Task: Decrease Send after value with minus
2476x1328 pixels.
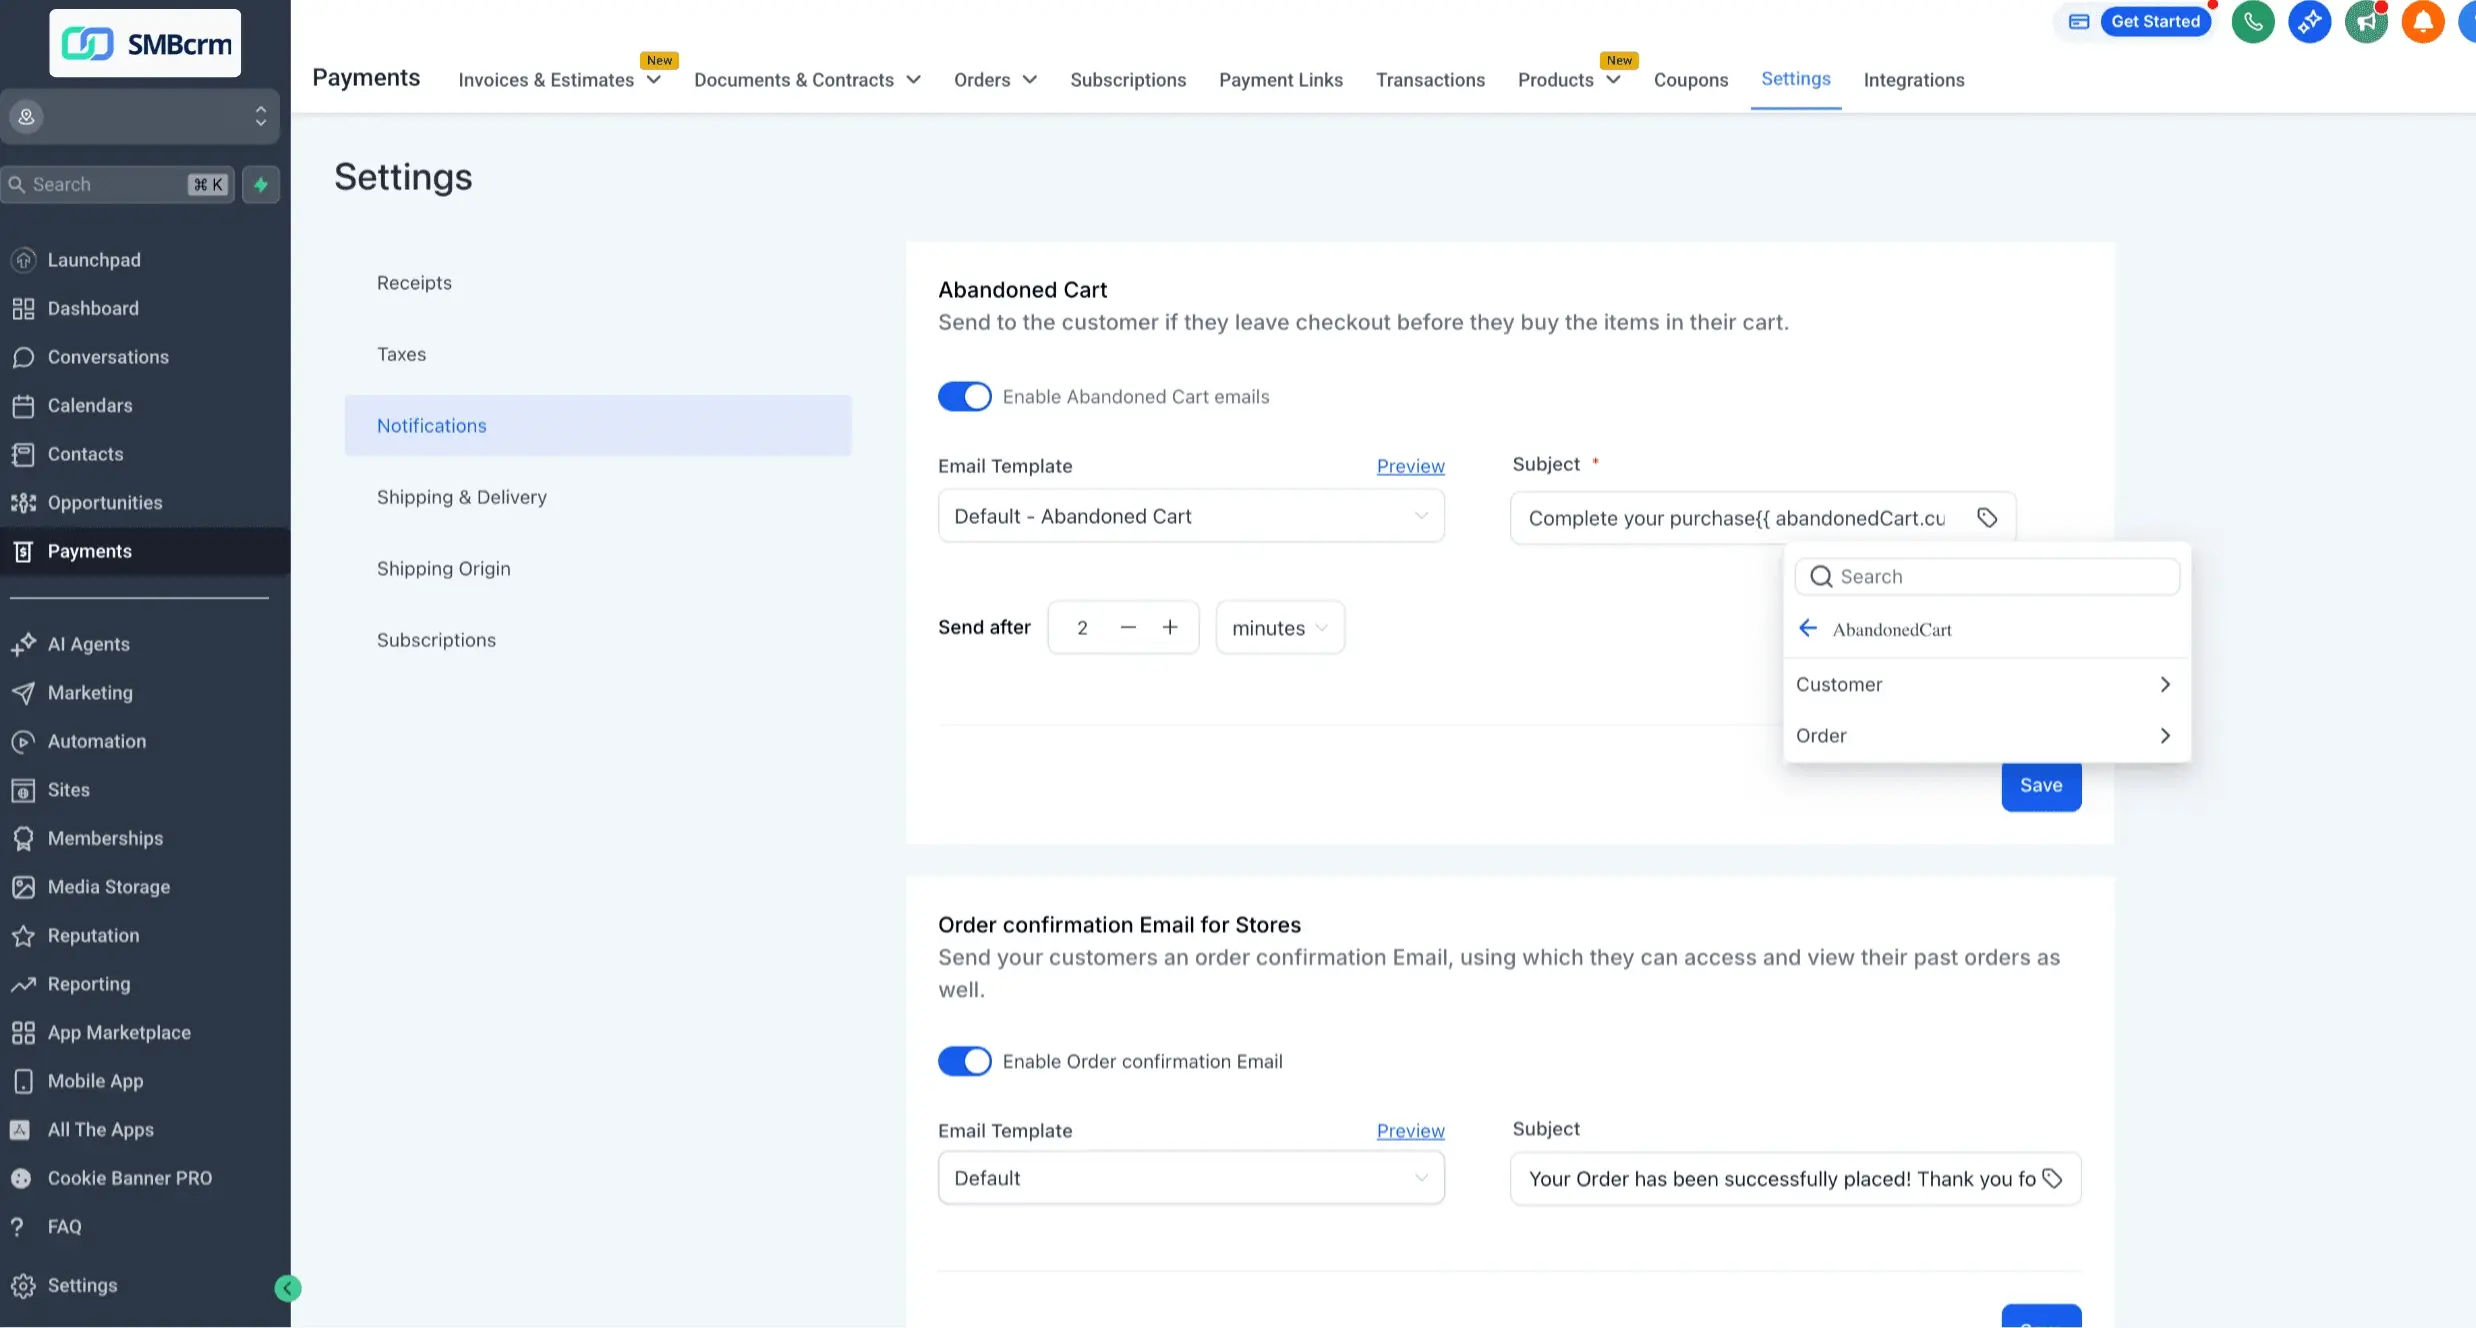Action: tap(1128, 627)
